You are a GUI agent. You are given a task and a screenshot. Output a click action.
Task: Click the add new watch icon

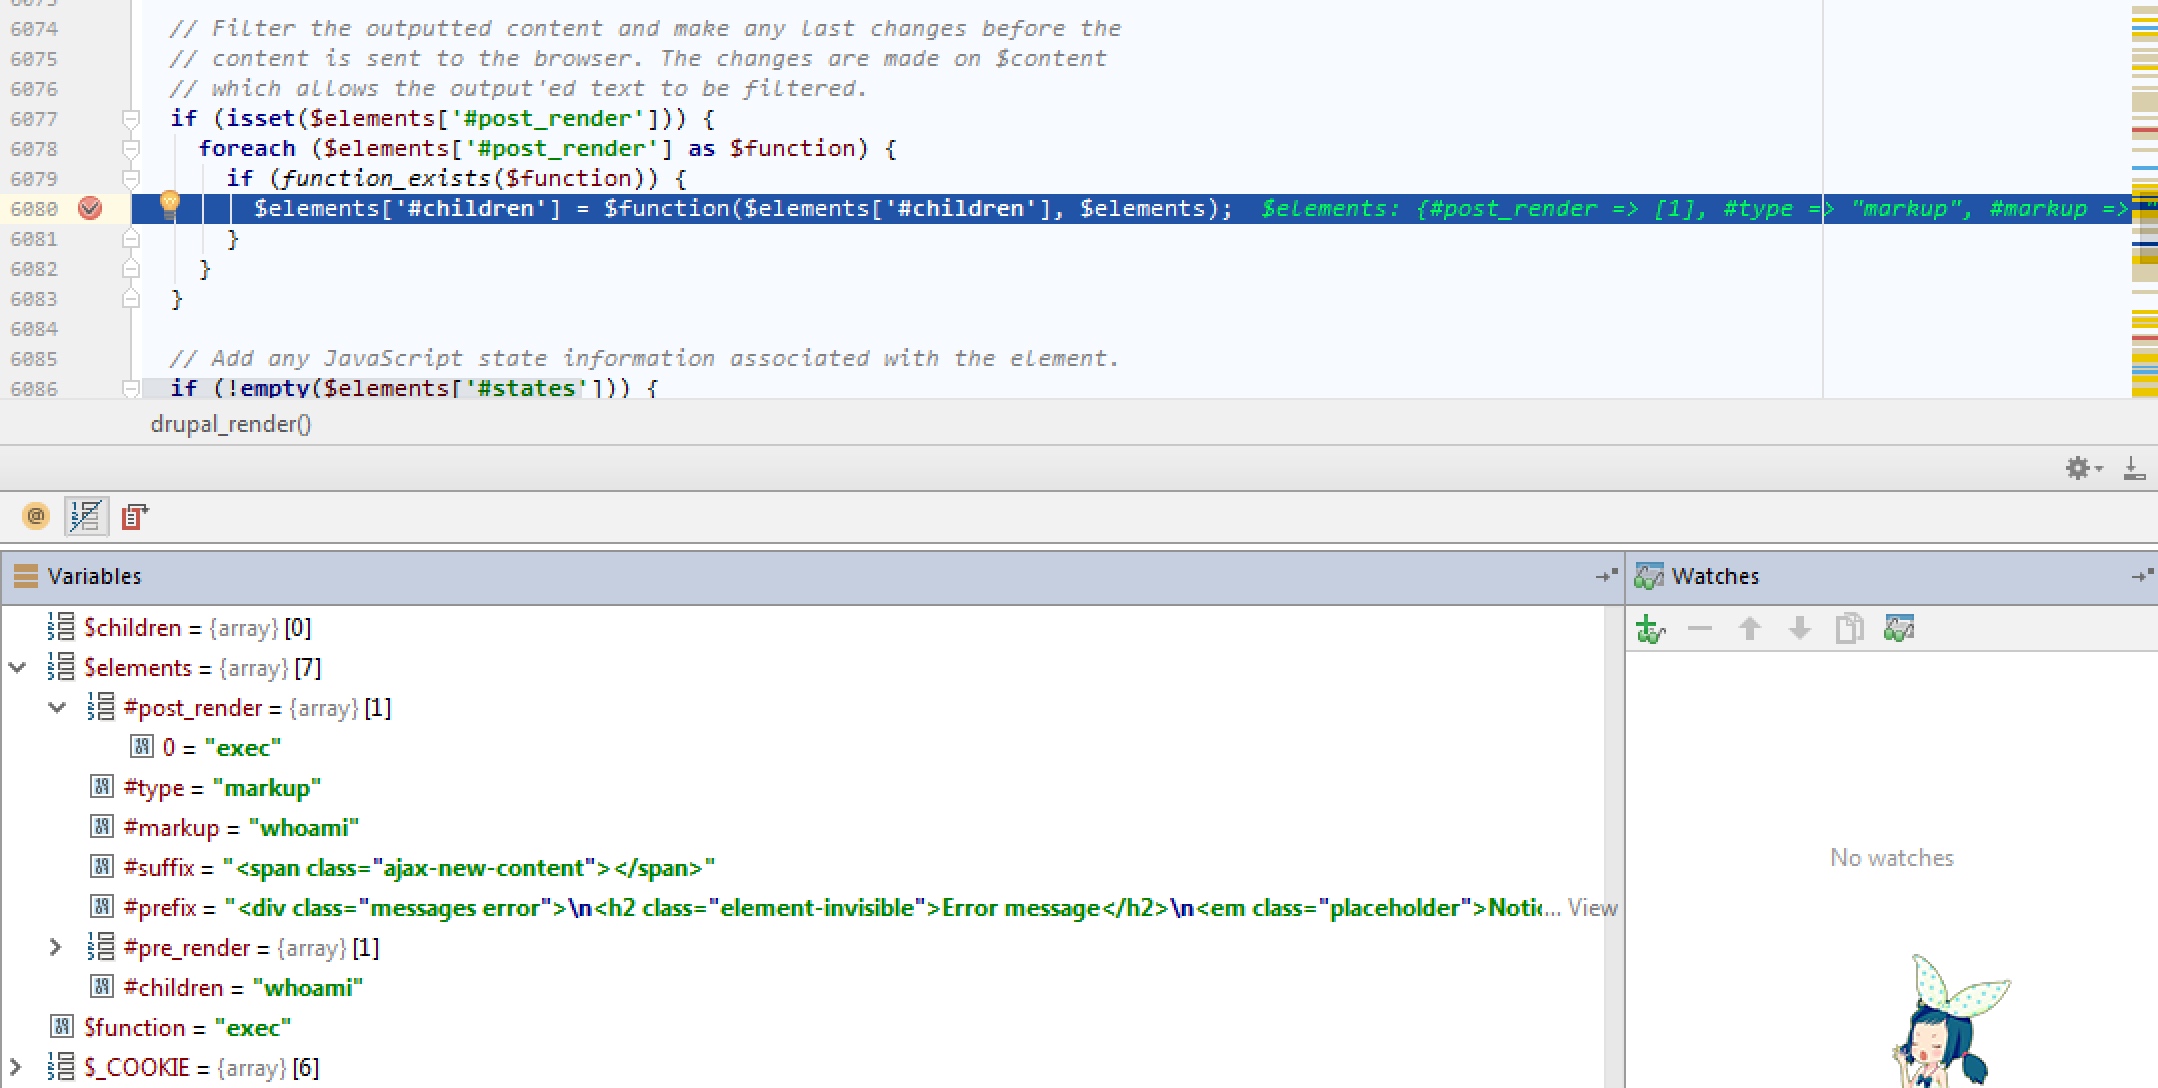tap(1650, 629)
